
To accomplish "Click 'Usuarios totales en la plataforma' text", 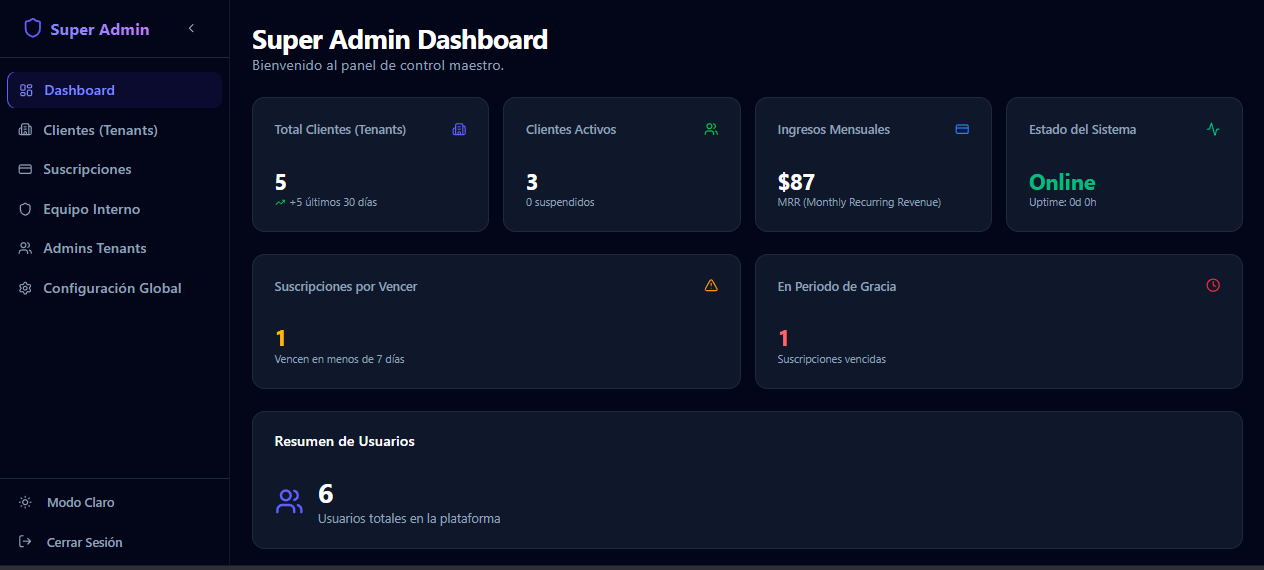I will (x=409, y=519).
